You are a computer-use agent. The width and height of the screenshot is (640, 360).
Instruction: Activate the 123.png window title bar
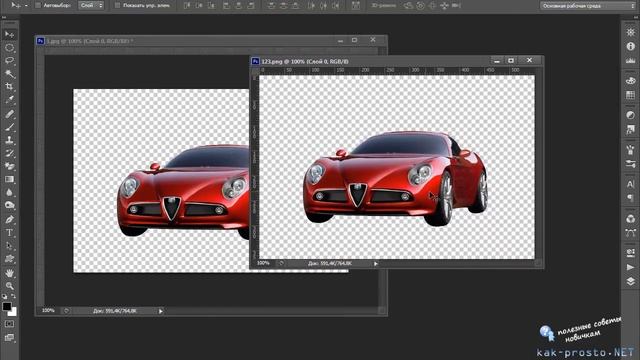pos(396,61)
